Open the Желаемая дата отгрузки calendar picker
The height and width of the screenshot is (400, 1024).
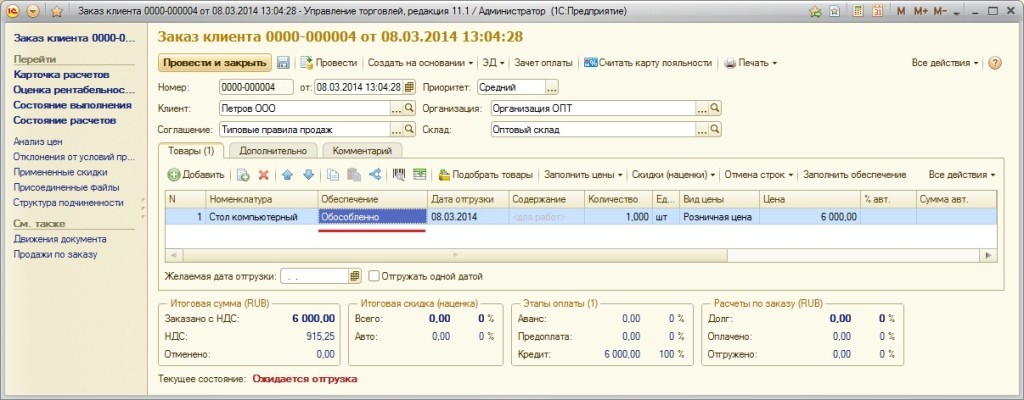click(x=354, y=276)
